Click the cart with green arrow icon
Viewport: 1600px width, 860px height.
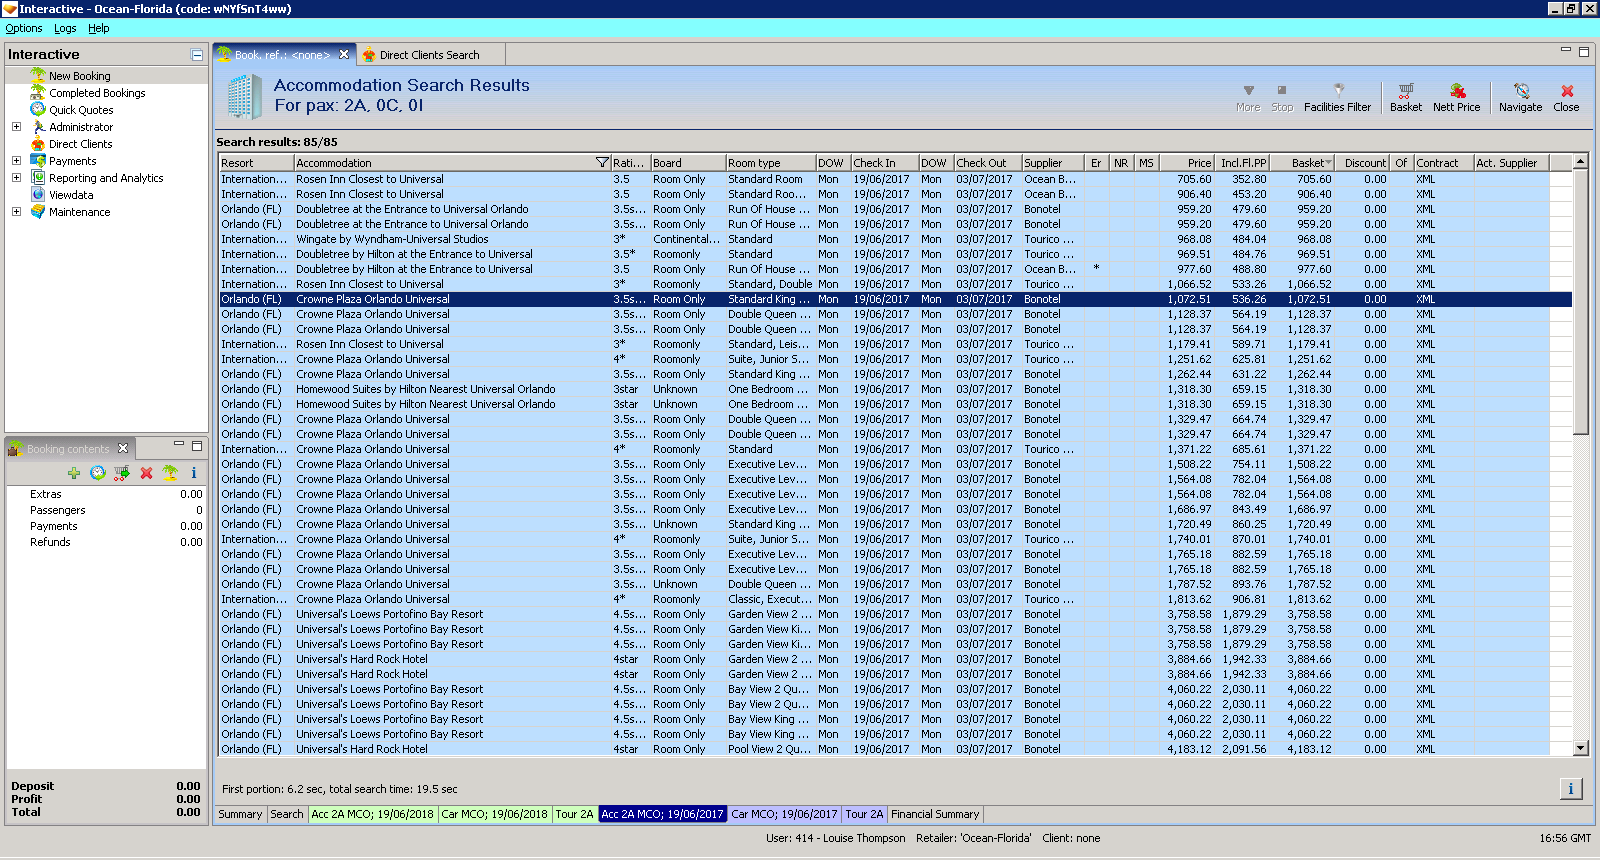point(121,473)
